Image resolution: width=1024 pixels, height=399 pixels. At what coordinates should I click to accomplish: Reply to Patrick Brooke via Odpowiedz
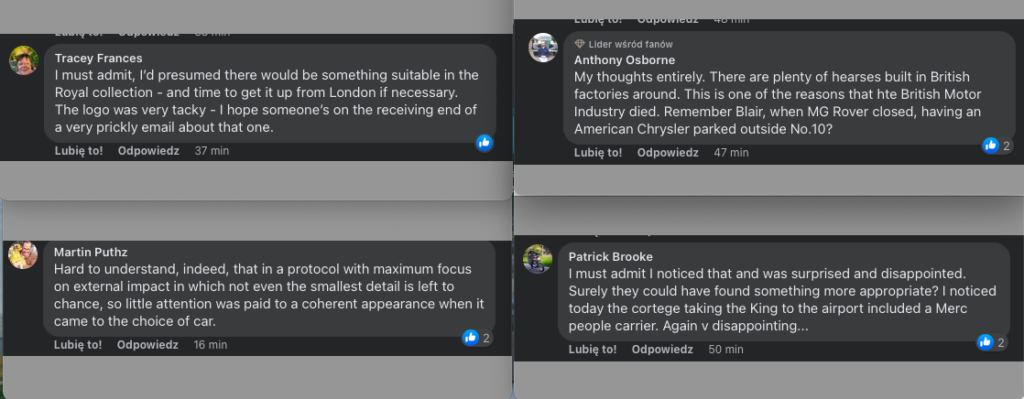point(662,349)
